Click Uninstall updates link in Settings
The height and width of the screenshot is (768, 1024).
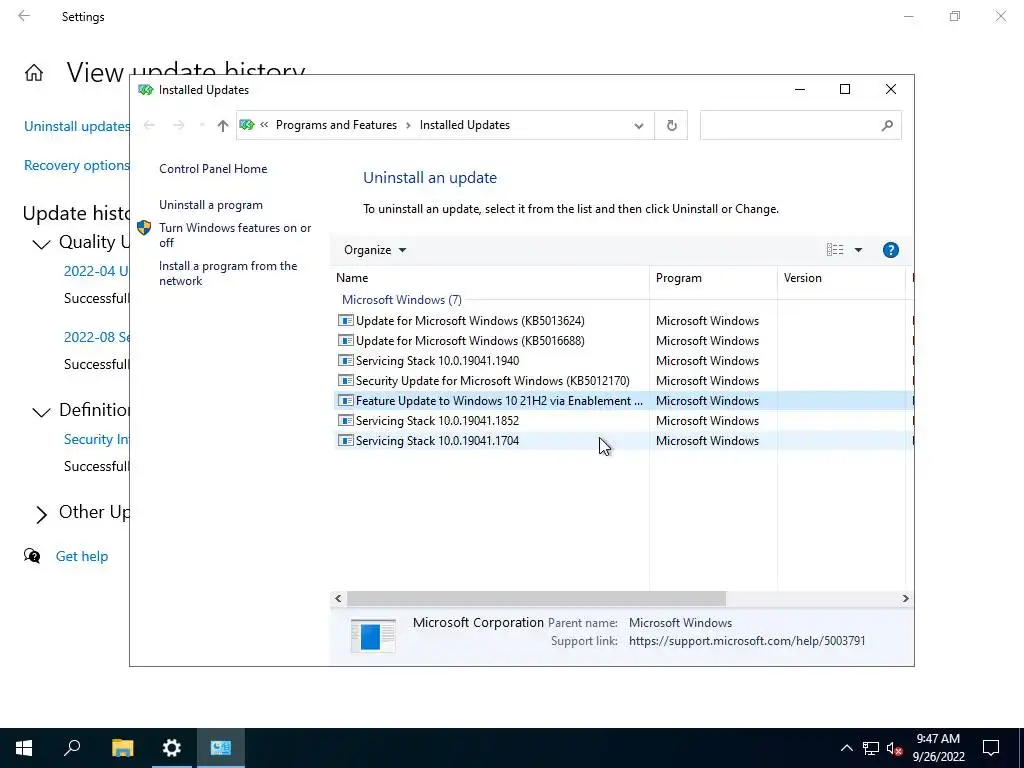pos(77,127)
